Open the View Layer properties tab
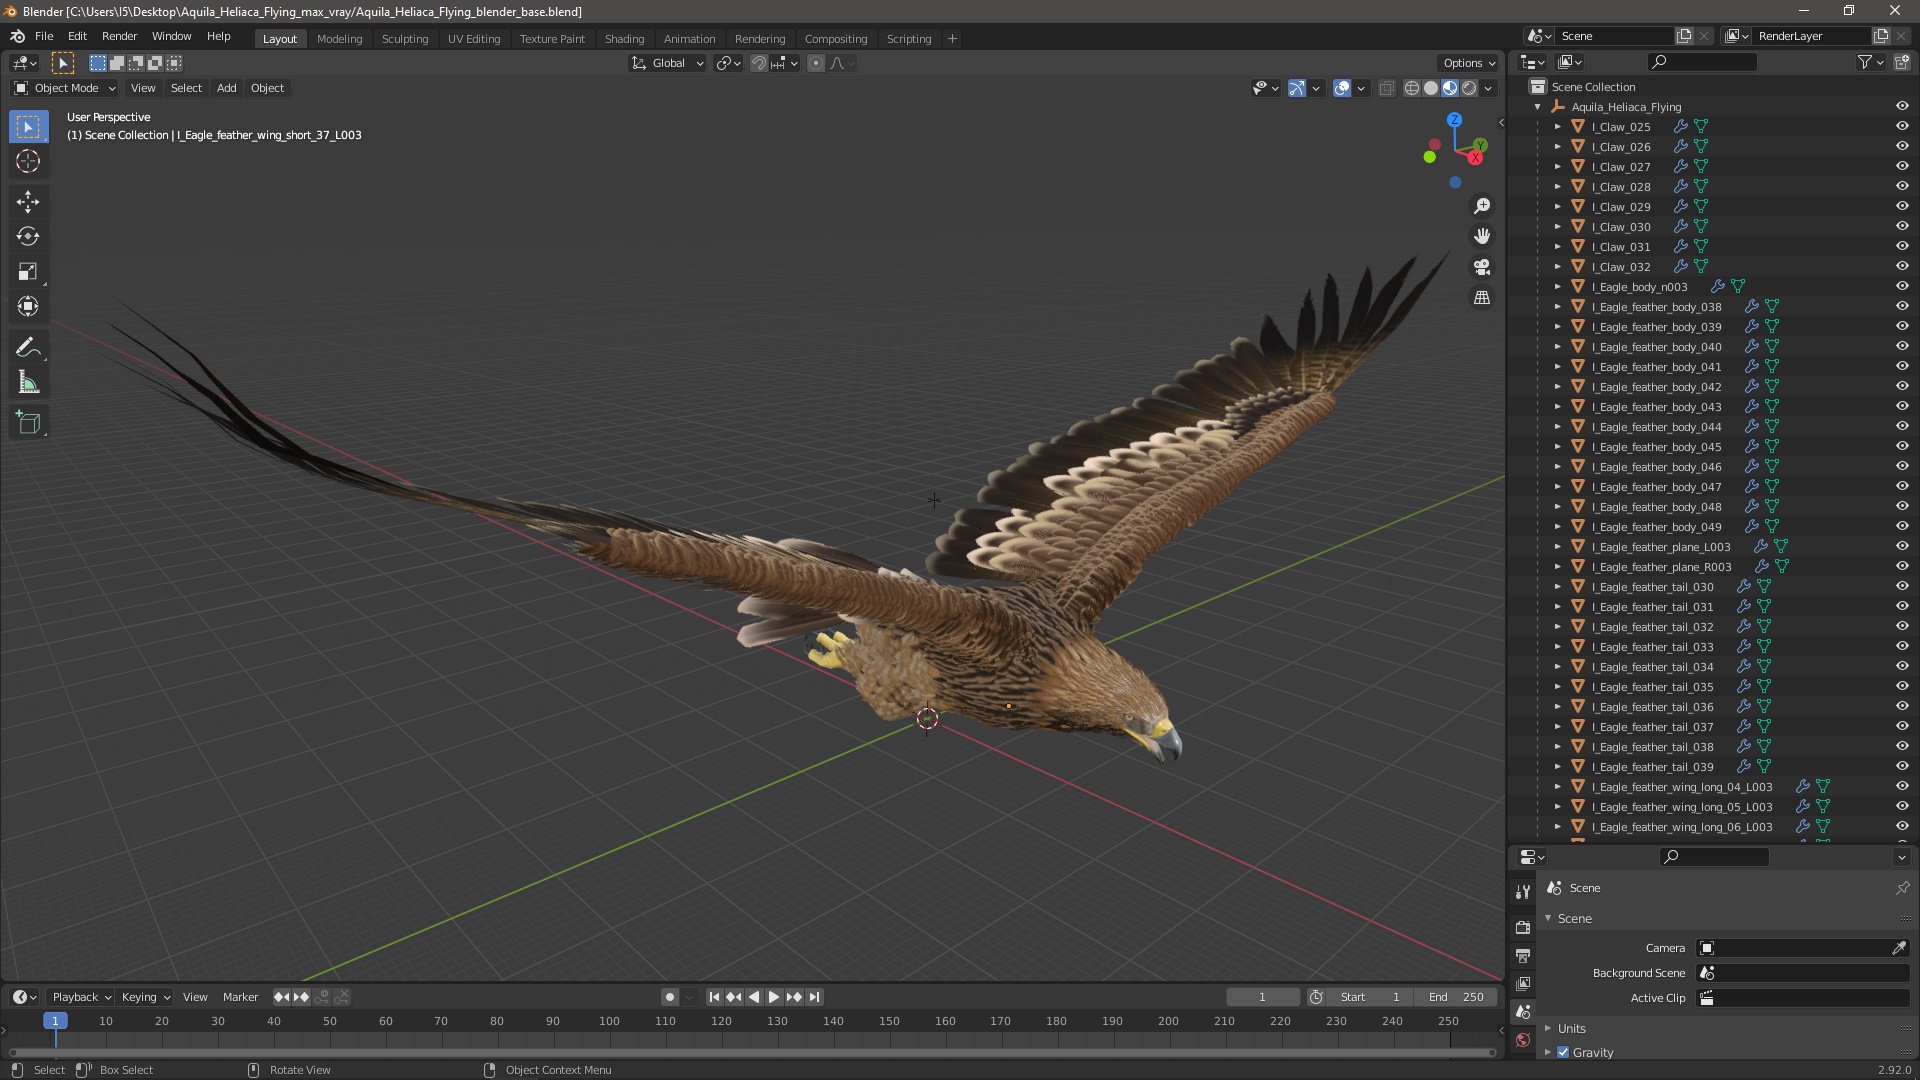 pos(1523,984)
